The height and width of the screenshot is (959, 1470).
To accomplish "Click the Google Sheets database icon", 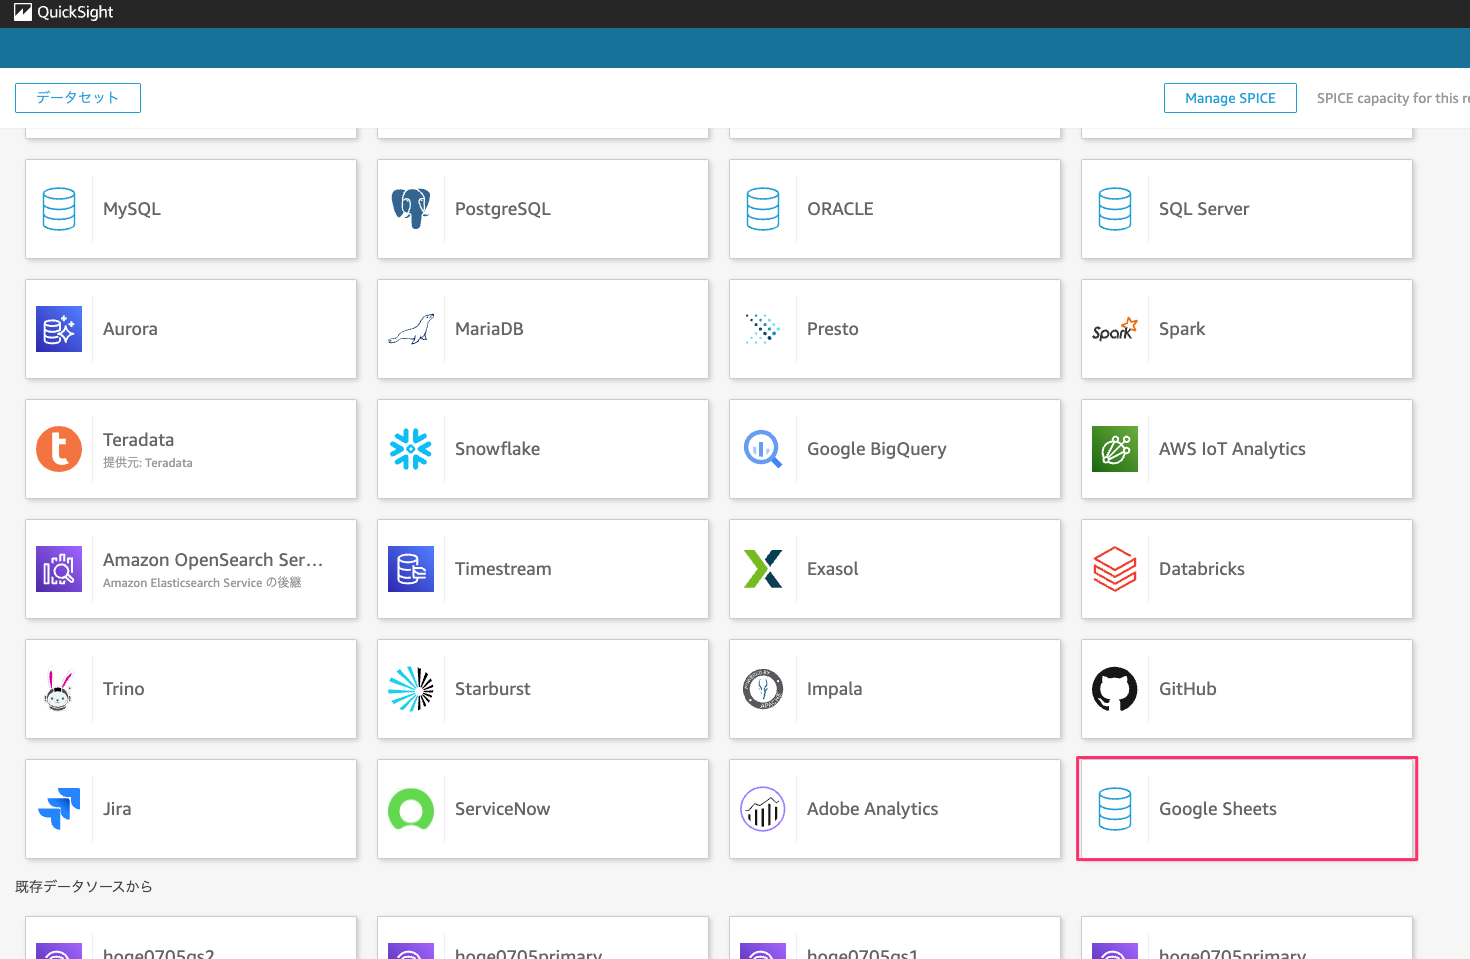I will click(1115, 809).
